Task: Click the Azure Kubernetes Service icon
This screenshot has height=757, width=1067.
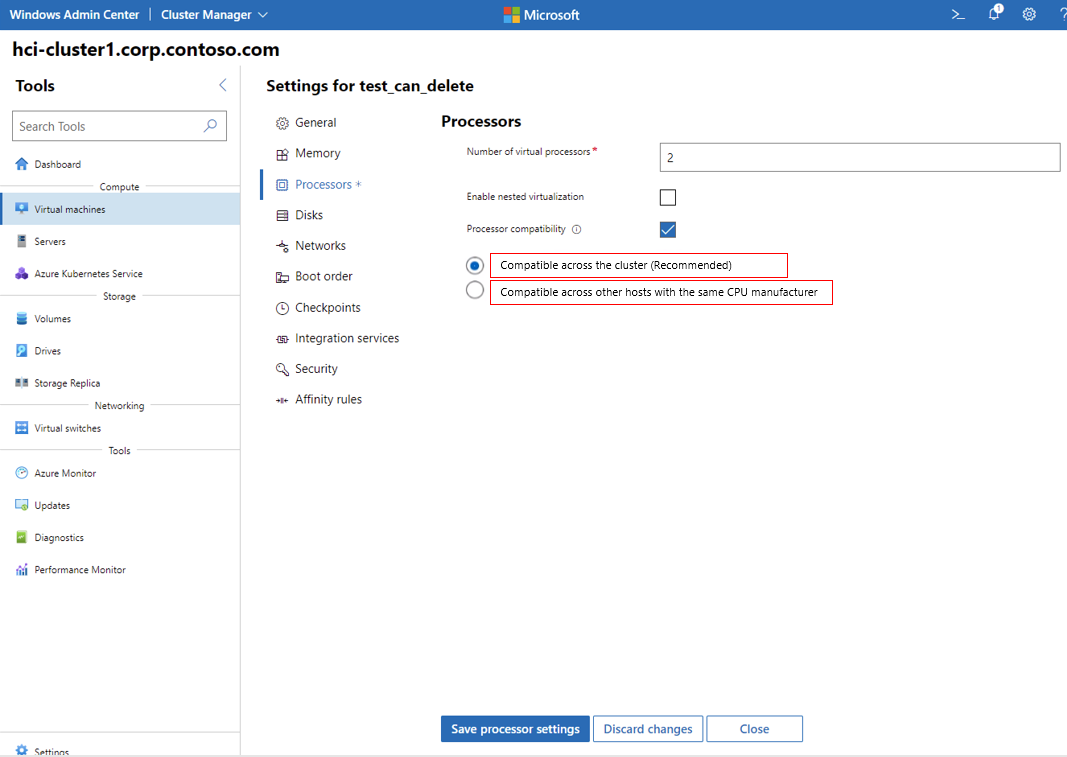Action: tap(22, 273)
